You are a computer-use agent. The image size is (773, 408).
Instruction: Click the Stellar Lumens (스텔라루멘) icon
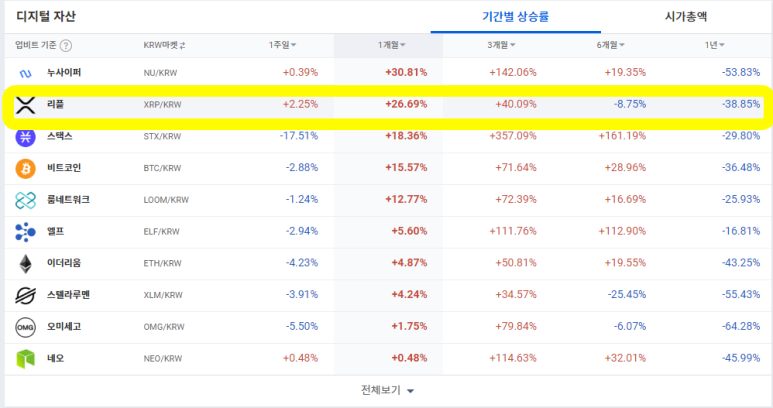25,295
